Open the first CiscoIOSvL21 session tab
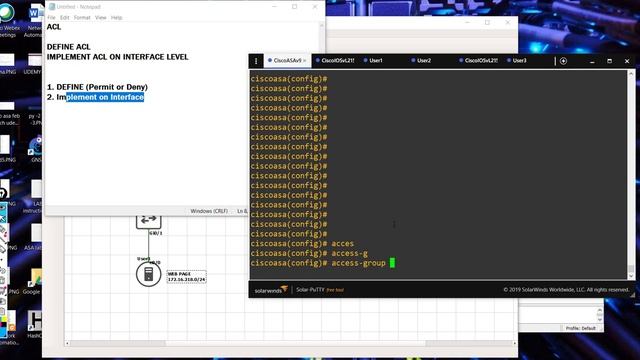Screen dimensions: 640x360 point(335,60)
